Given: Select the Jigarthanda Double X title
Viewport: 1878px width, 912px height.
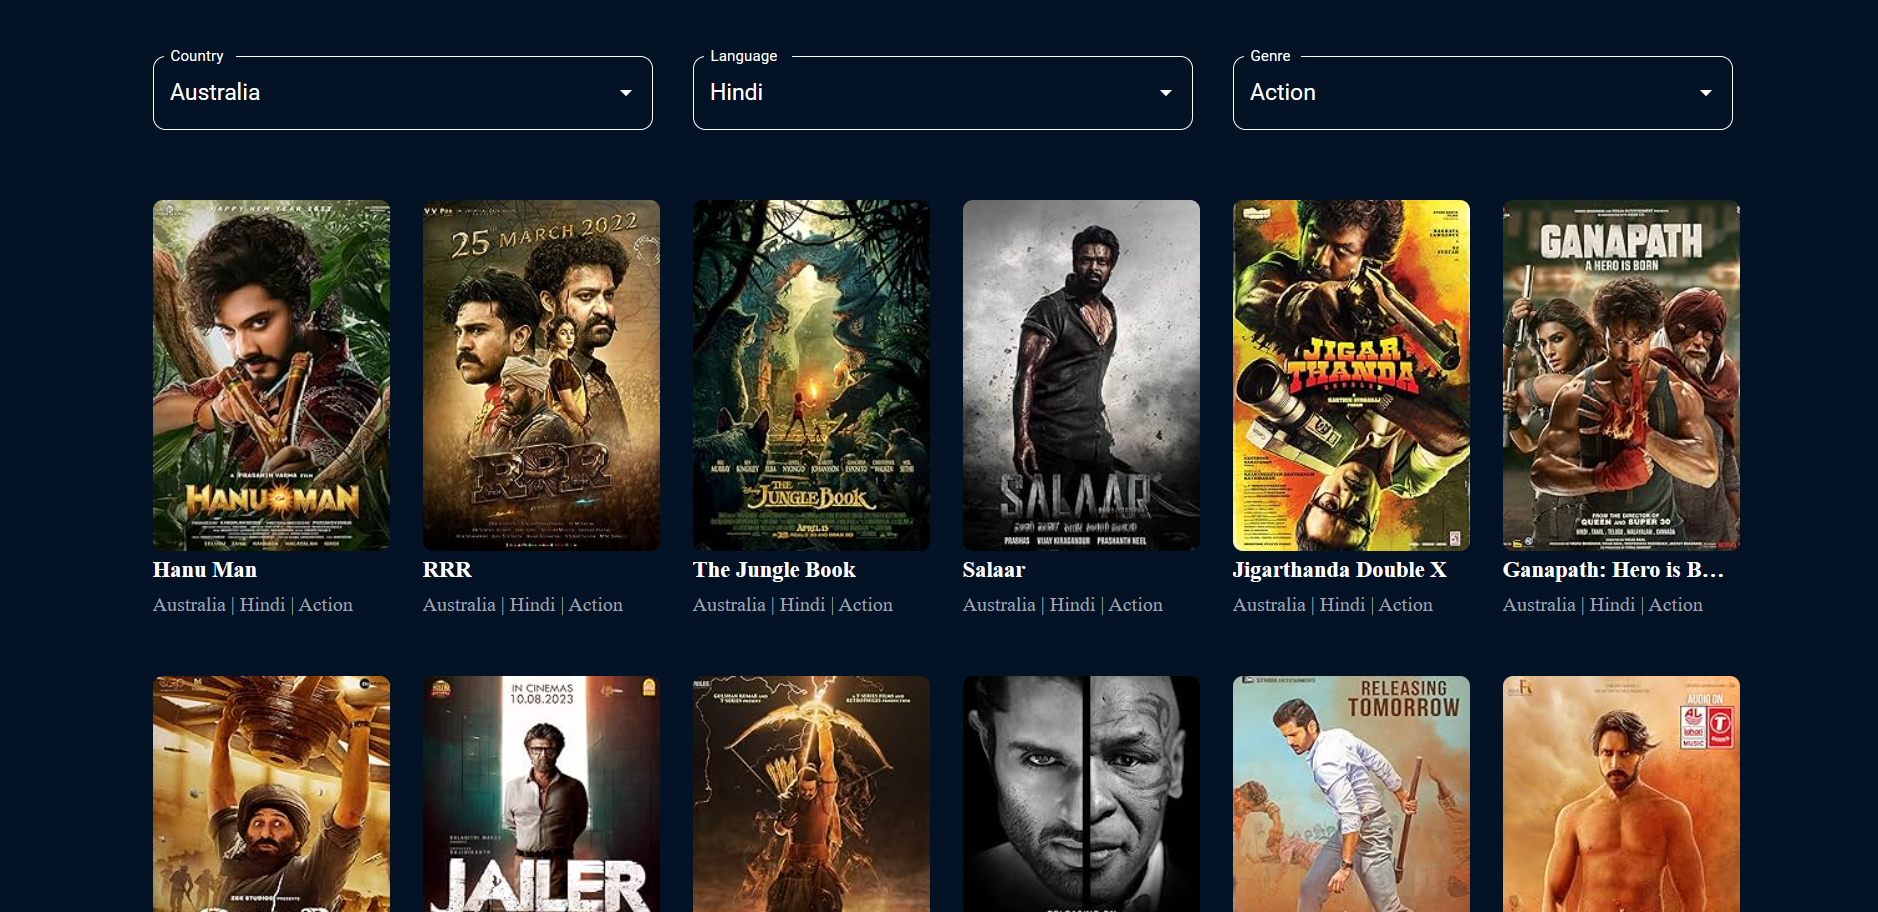Looking at the screenshot, I should tap(1339, 570).
